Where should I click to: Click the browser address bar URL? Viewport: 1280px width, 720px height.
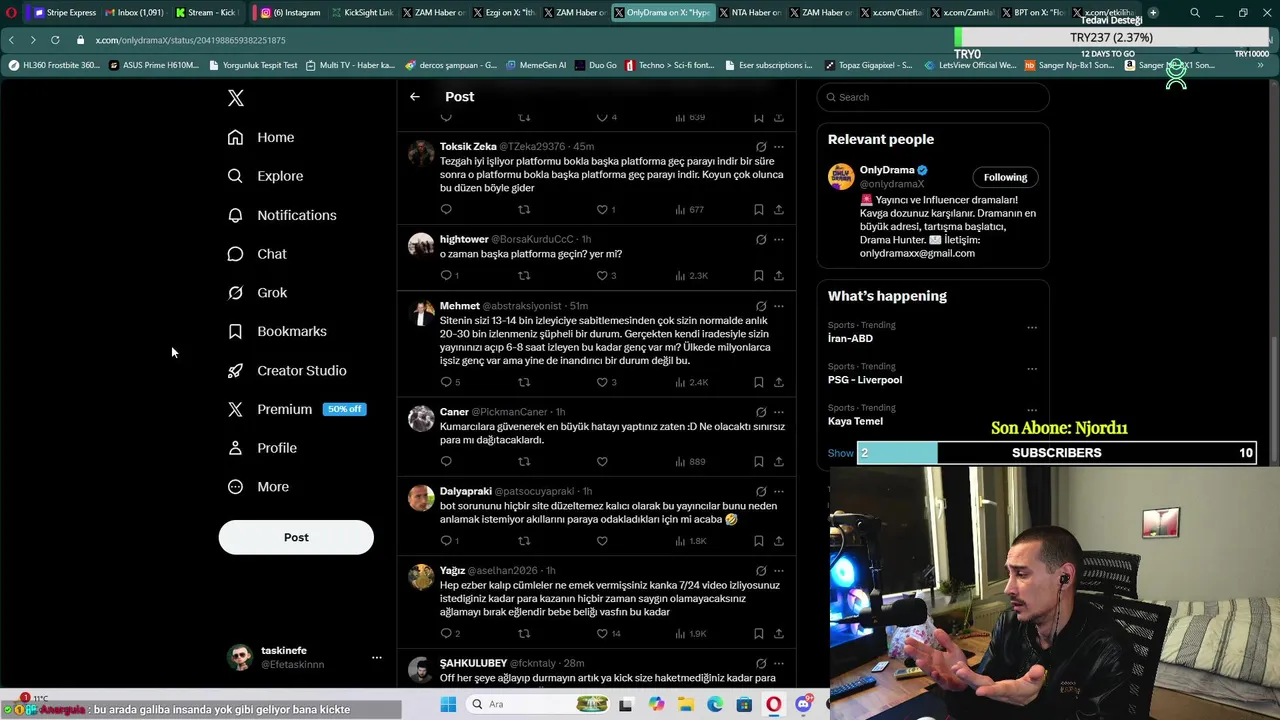(190, 40)
